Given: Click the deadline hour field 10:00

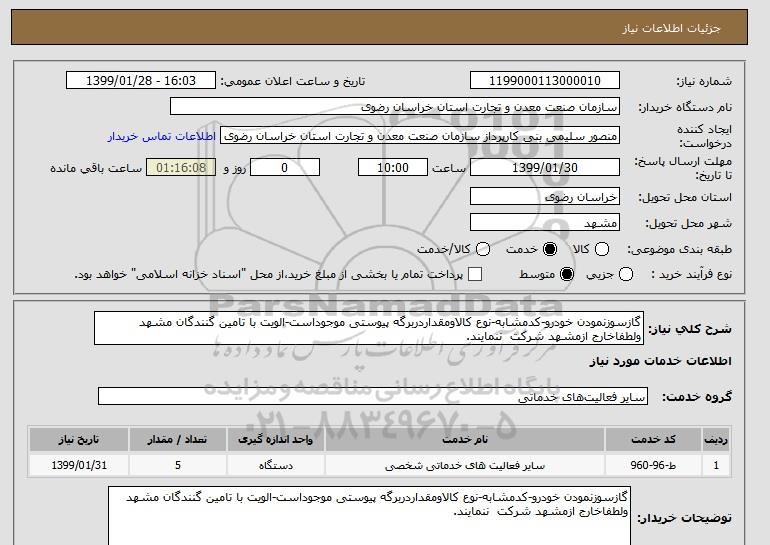Looking at the screenshot, I should point(393,167).
